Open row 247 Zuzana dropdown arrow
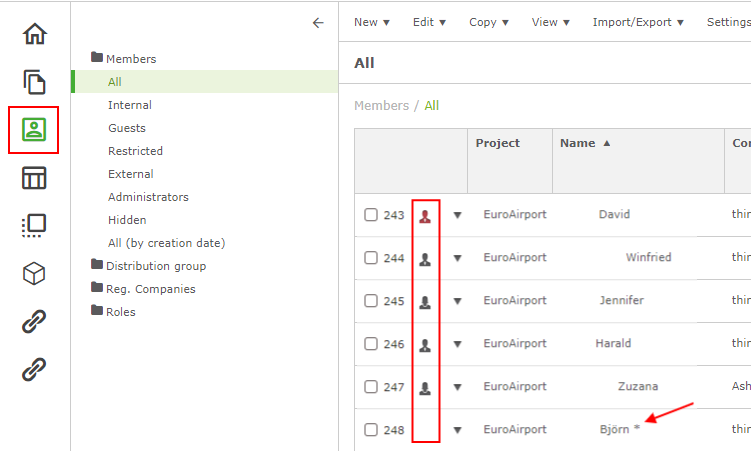 (x=457, y=387)
